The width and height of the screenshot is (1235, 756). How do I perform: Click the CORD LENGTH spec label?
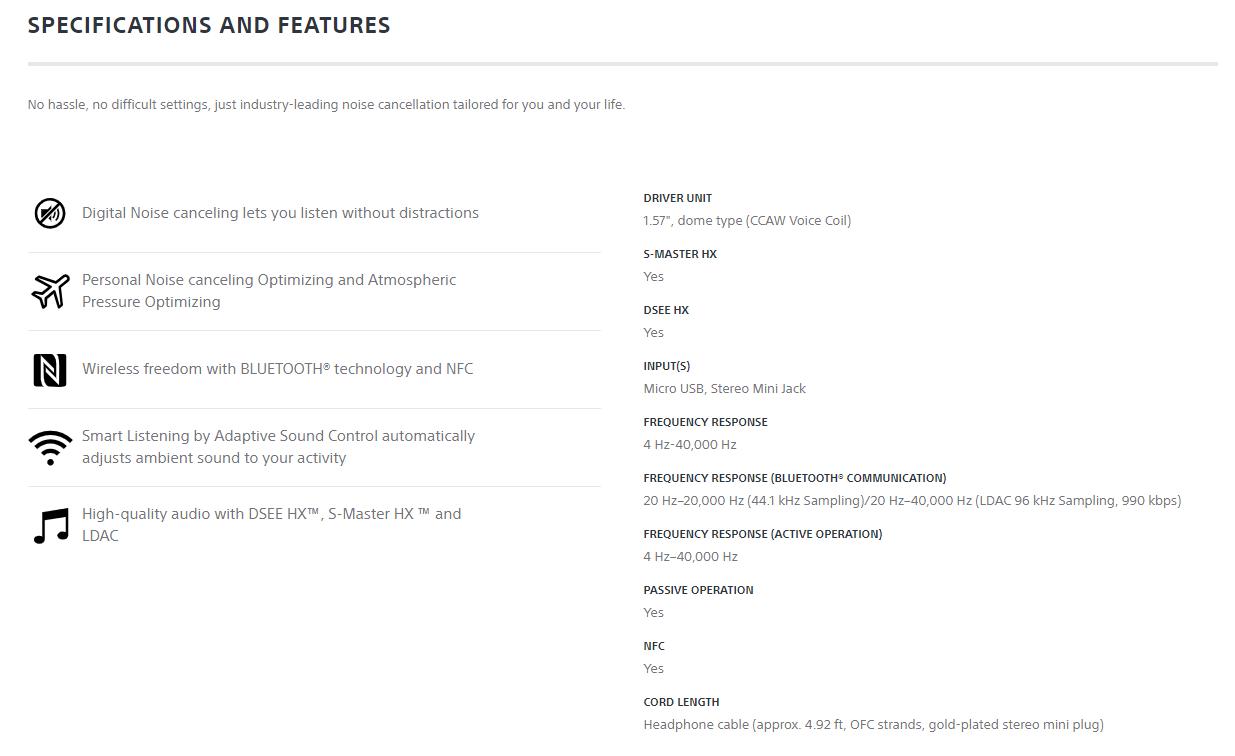[681, 702]
